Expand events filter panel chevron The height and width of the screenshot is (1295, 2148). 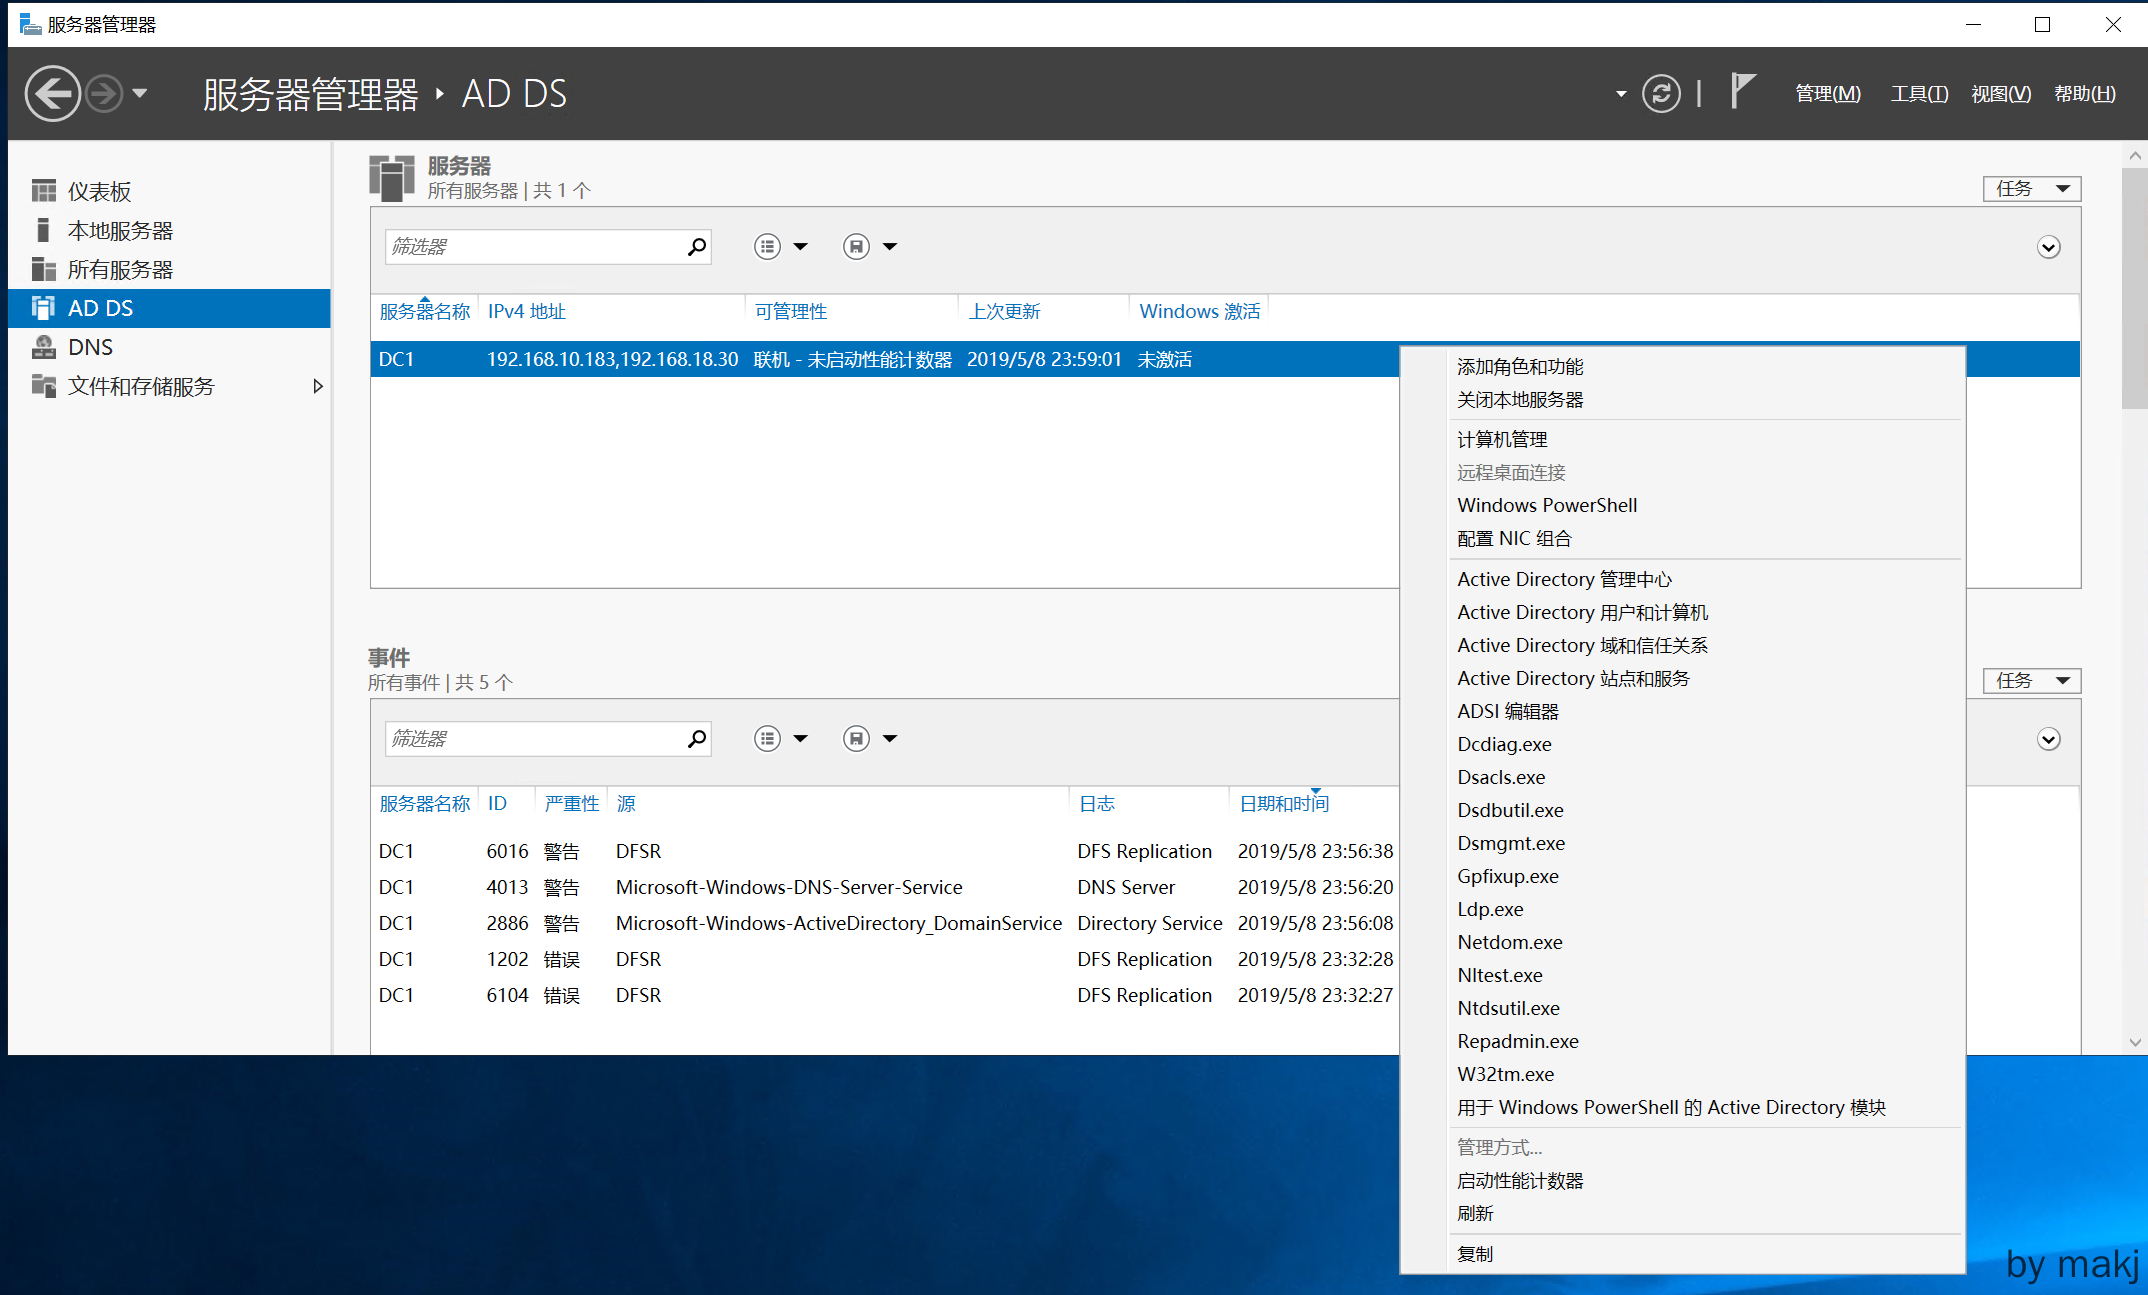(x=2048, y=739)
